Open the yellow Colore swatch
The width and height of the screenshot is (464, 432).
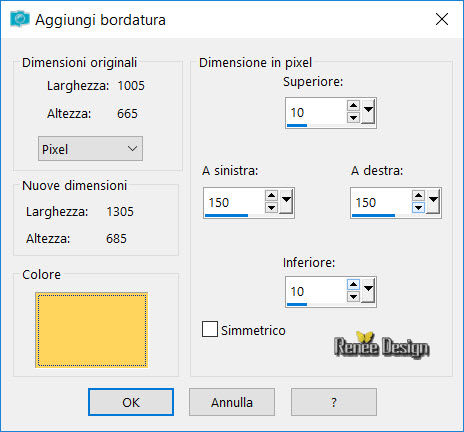click(x=92, y=330)
